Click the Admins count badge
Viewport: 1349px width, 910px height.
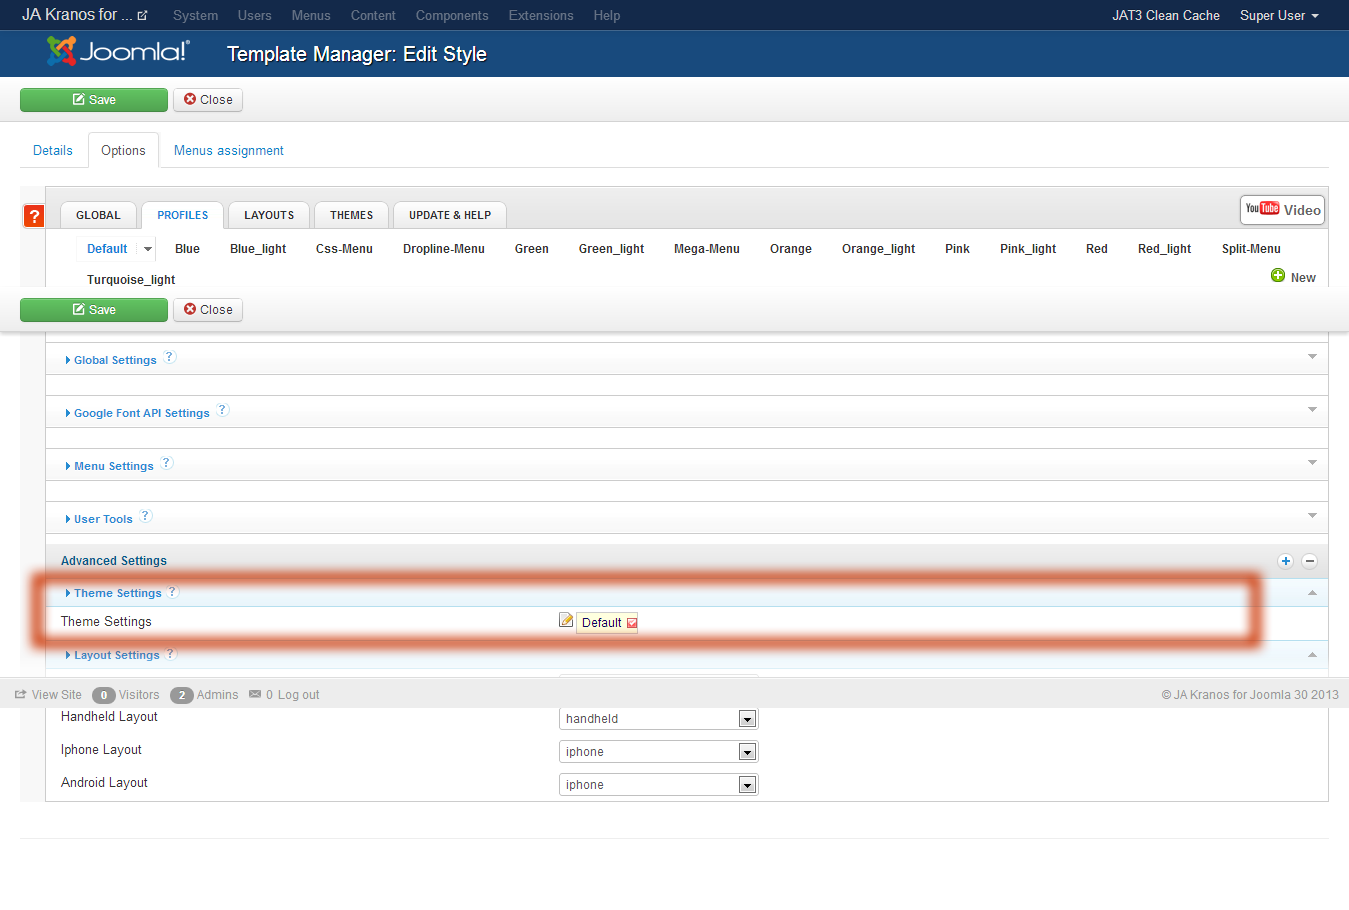click(181, 695)
